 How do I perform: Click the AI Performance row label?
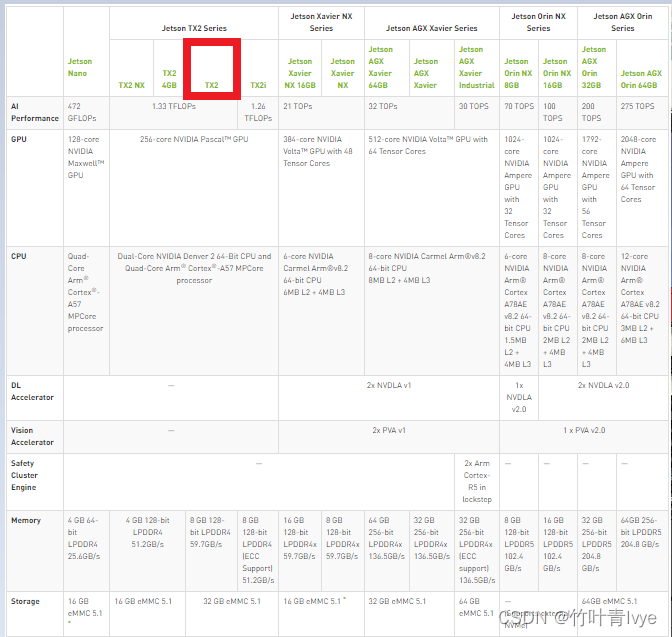pyautogui.click(x=35, y=112)
